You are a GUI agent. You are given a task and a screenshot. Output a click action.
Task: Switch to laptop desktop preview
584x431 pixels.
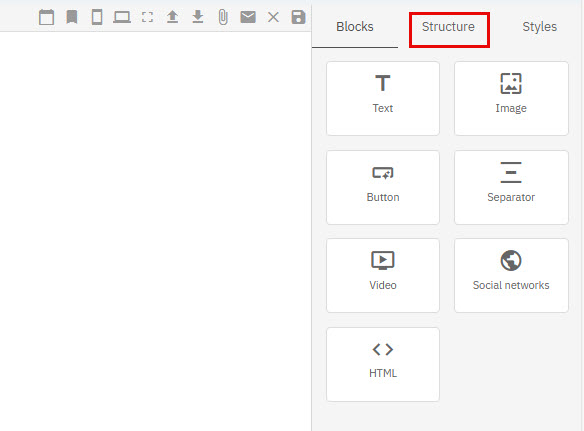pos(122,17)
